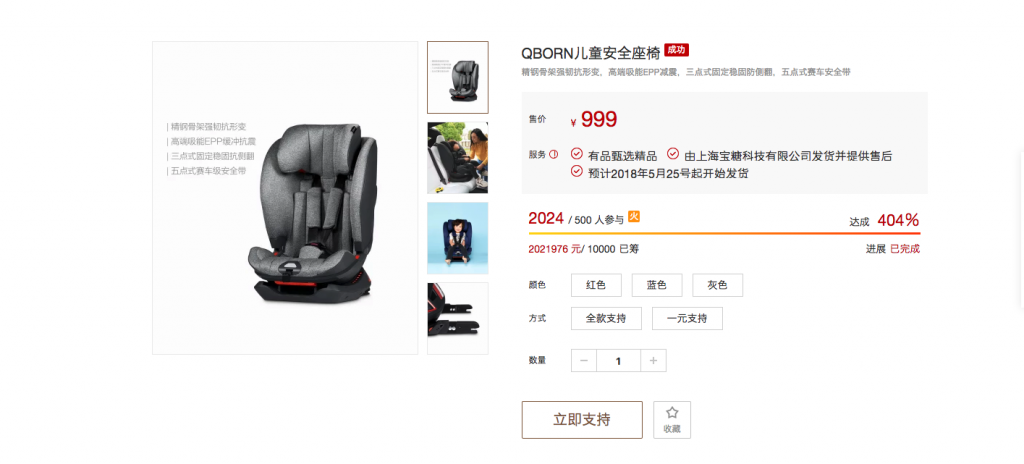Click the checkmark icon beside 有品甄选精品
The width and height of the screenshot is (1024, 464).
(577, 154)
